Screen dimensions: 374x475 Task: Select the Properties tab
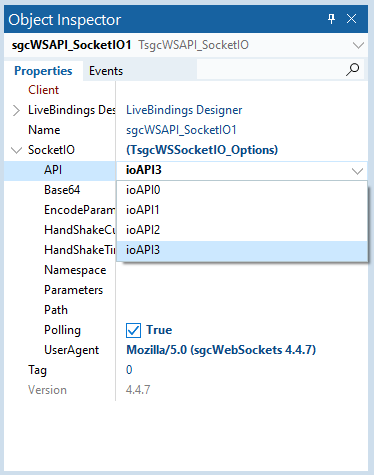43,71
